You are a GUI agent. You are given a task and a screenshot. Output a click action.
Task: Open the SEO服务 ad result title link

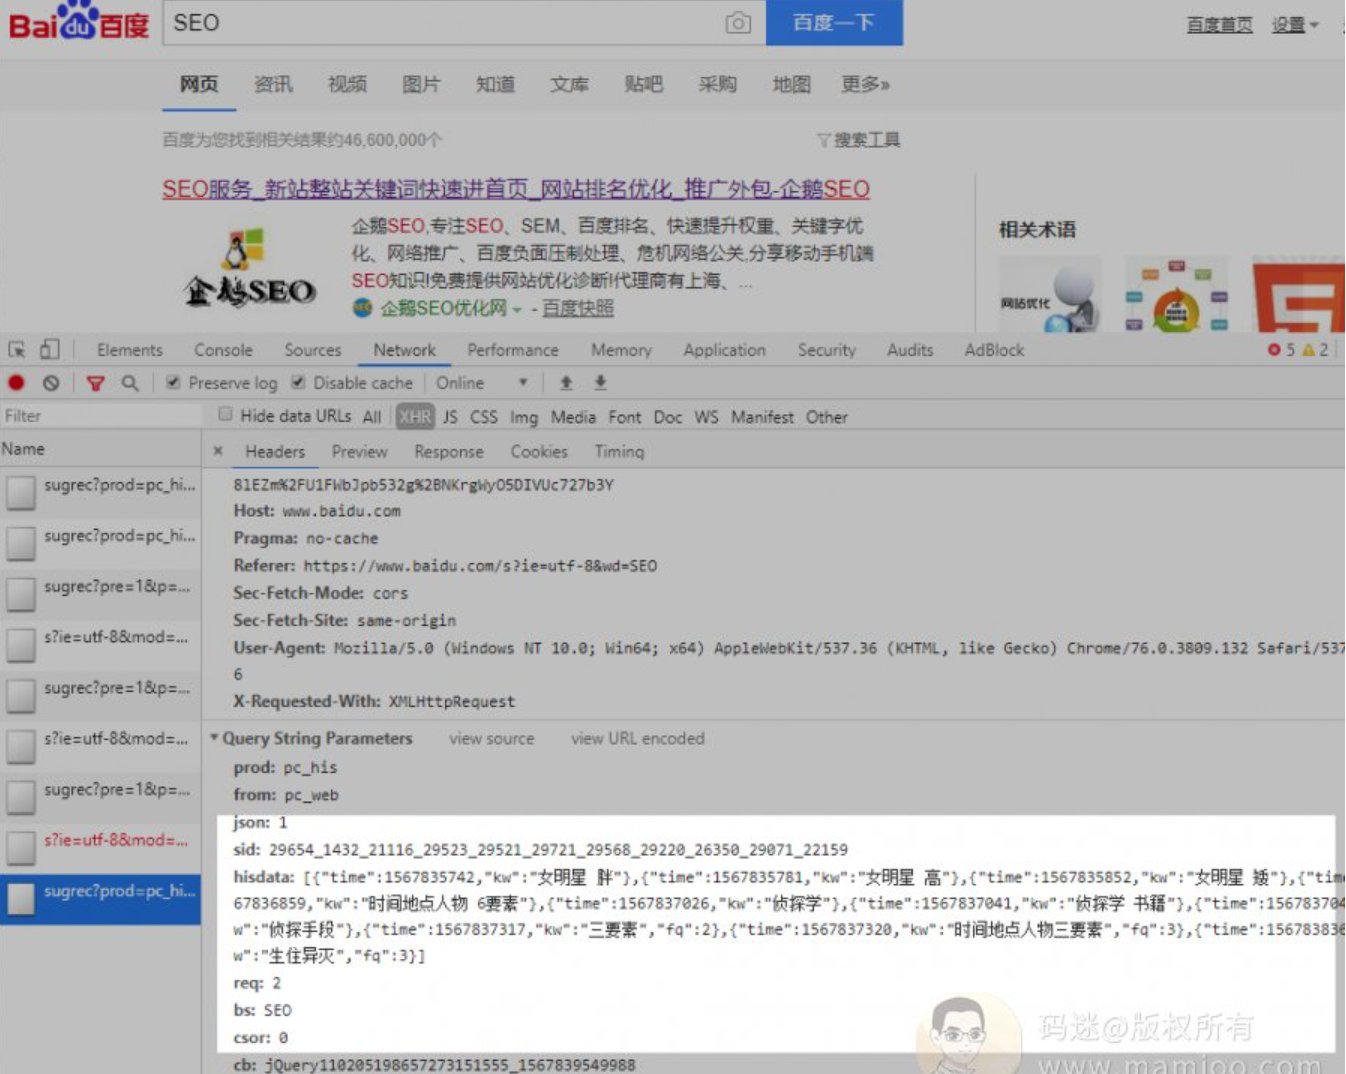coord(516,189)
